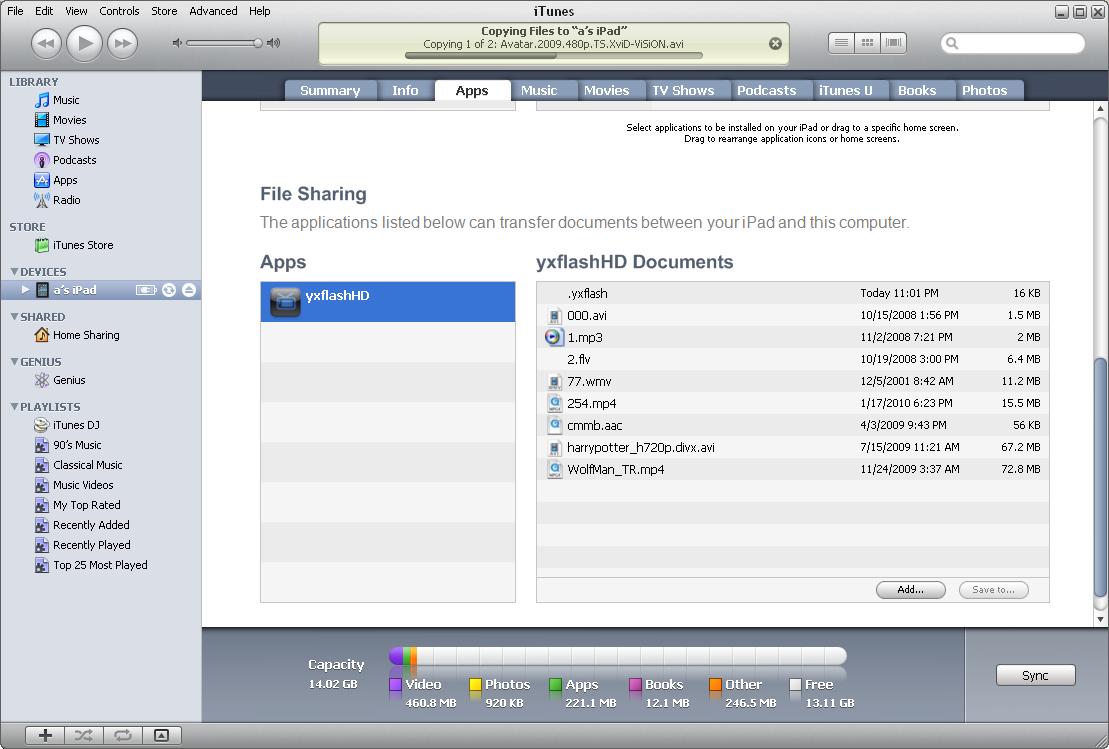
Task: Collapse the GENIUS section
Action: pyautogui.click(x=14, y=361)
